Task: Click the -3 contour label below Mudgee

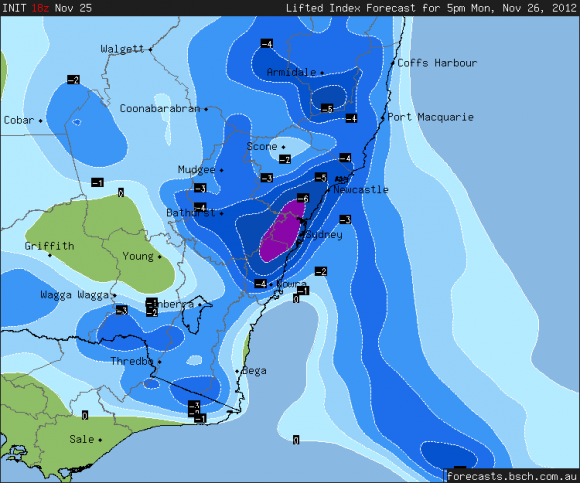Action: coord(200,188)
